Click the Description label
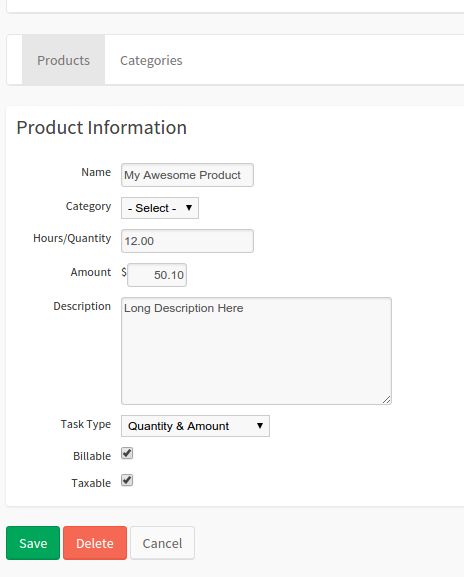The image size is (464, 577). [82, 306]
